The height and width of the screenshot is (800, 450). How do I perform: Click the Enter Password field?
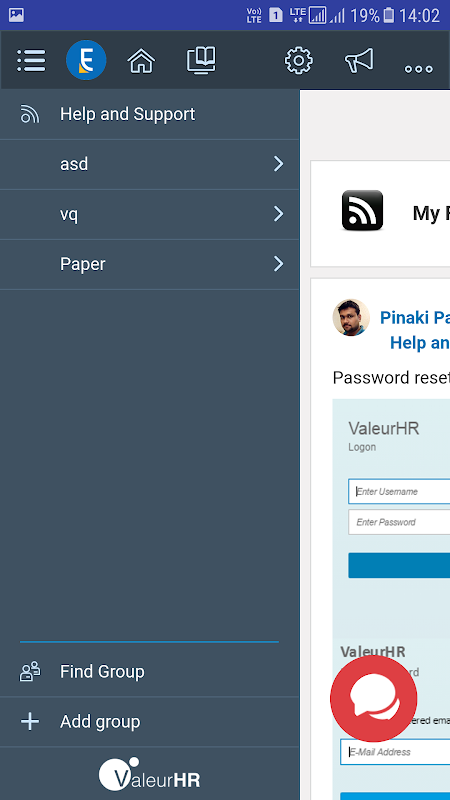(x=399, y=522)
